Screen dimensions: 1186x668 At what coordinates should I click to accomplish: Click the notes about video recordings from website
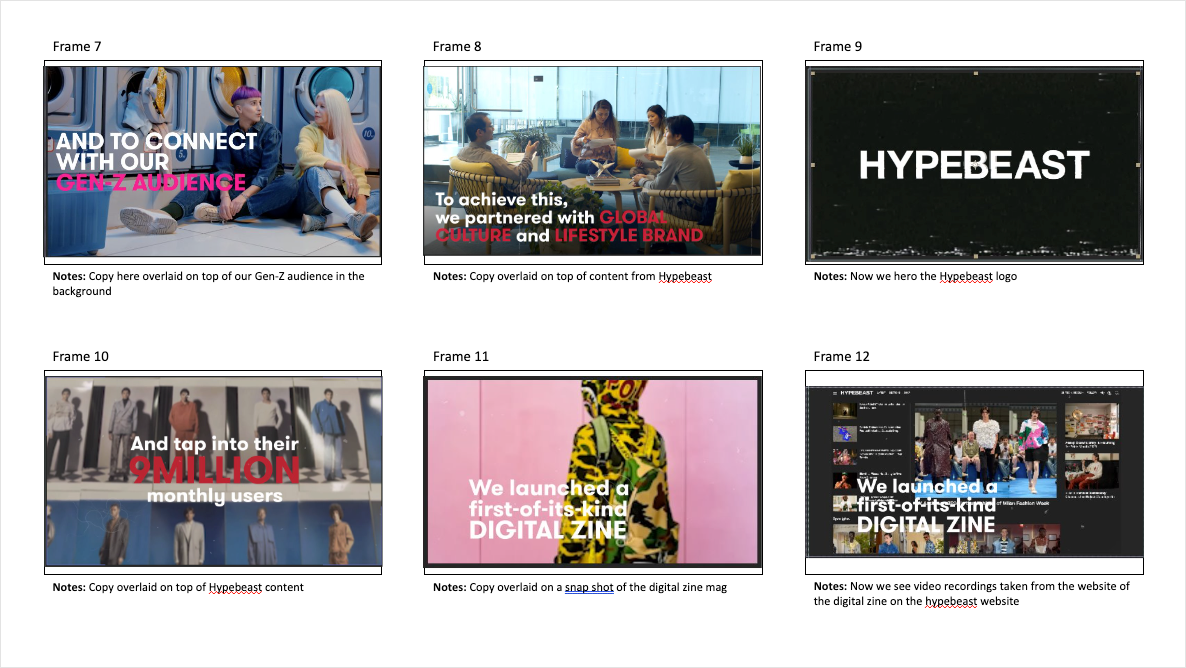[x=971, y=593]
